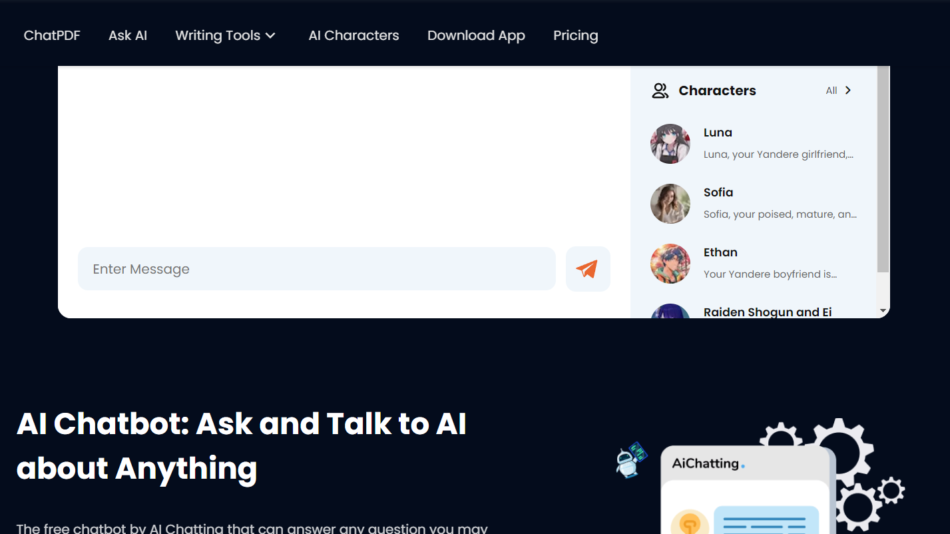Focus the Enter Message input field
950x534 pixels.
pyautogui.click(x=316, y=269)
